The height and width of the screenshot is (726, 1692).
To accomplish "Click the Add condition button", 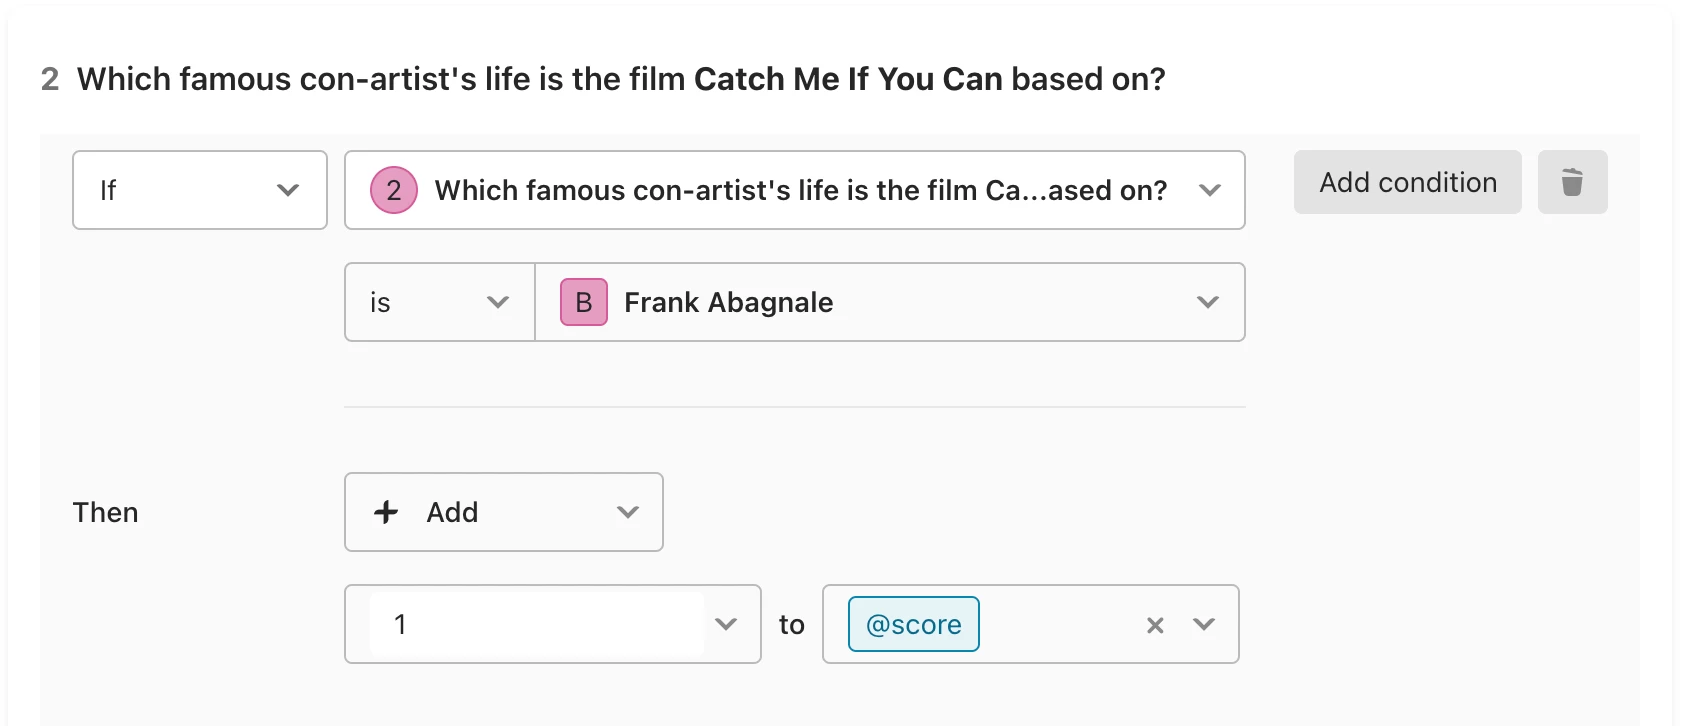I will coord(1407,182).
